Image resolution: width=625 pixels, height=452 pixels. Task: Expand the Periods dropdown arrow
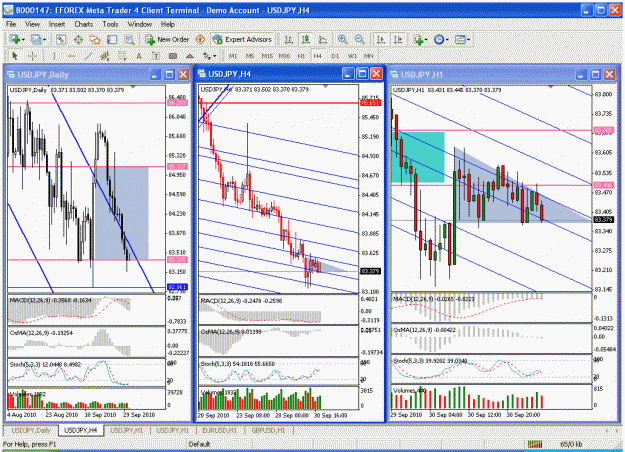pyautogui.click(x=447, y=40)
